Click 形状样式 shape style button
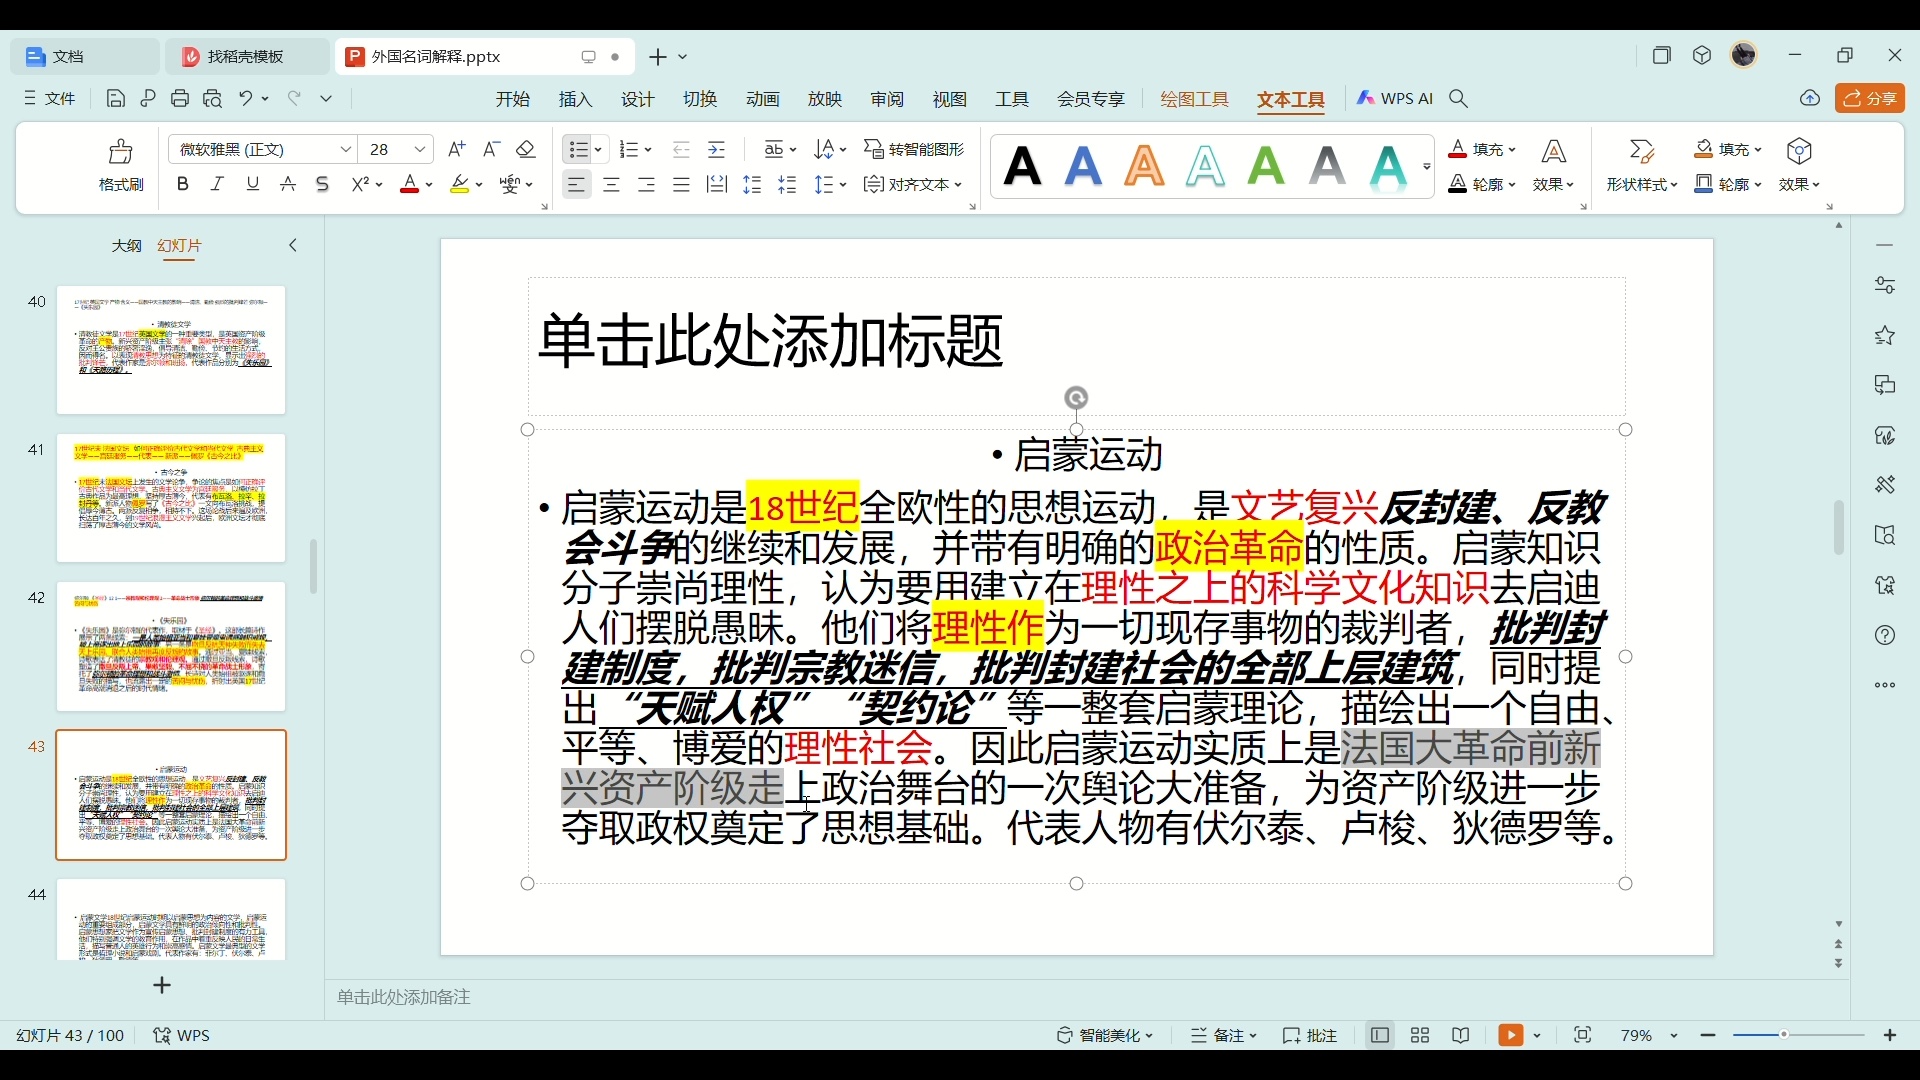This screenshot has height=1080, width=1920. pos(1643,166)
